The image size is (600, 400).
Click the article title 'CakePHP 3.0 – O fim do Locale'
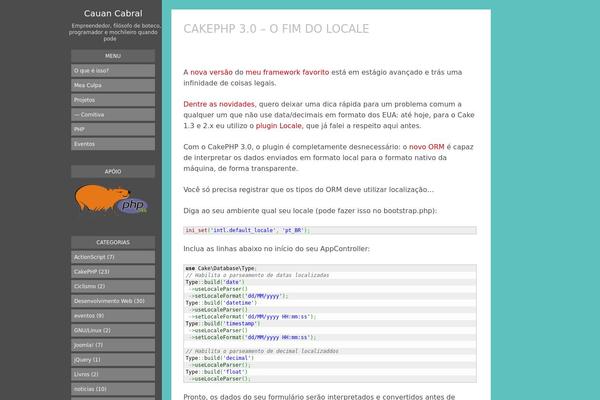[276, 29]
